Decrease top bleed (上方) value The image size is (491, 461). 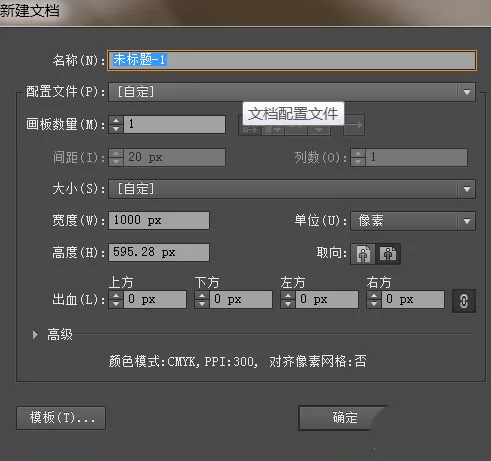point(116,304)
